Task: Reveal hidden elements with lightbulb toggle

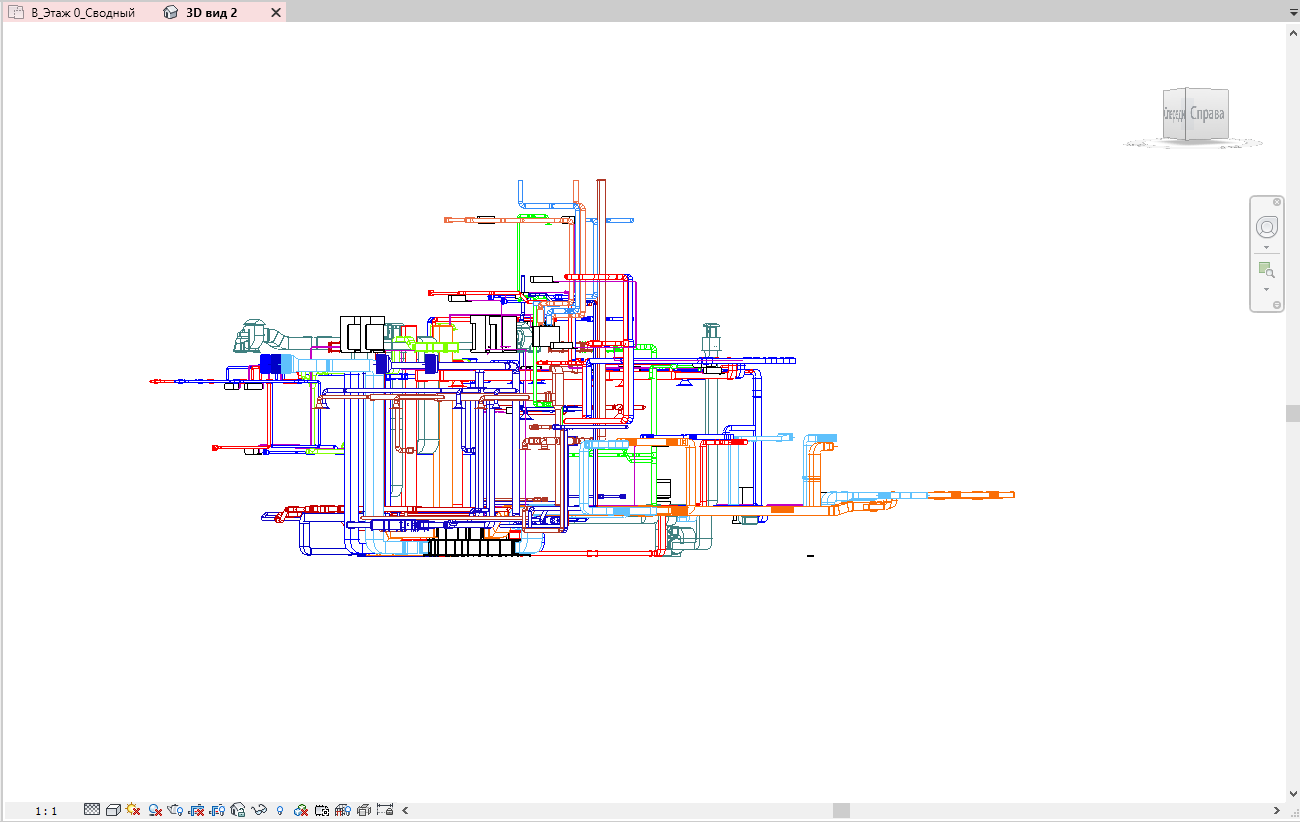Action: 278,810
